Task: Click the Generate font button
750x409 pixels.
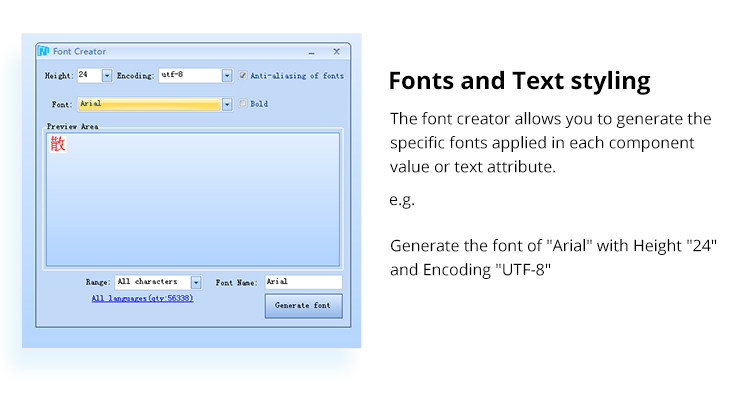Action: point(304,306)
